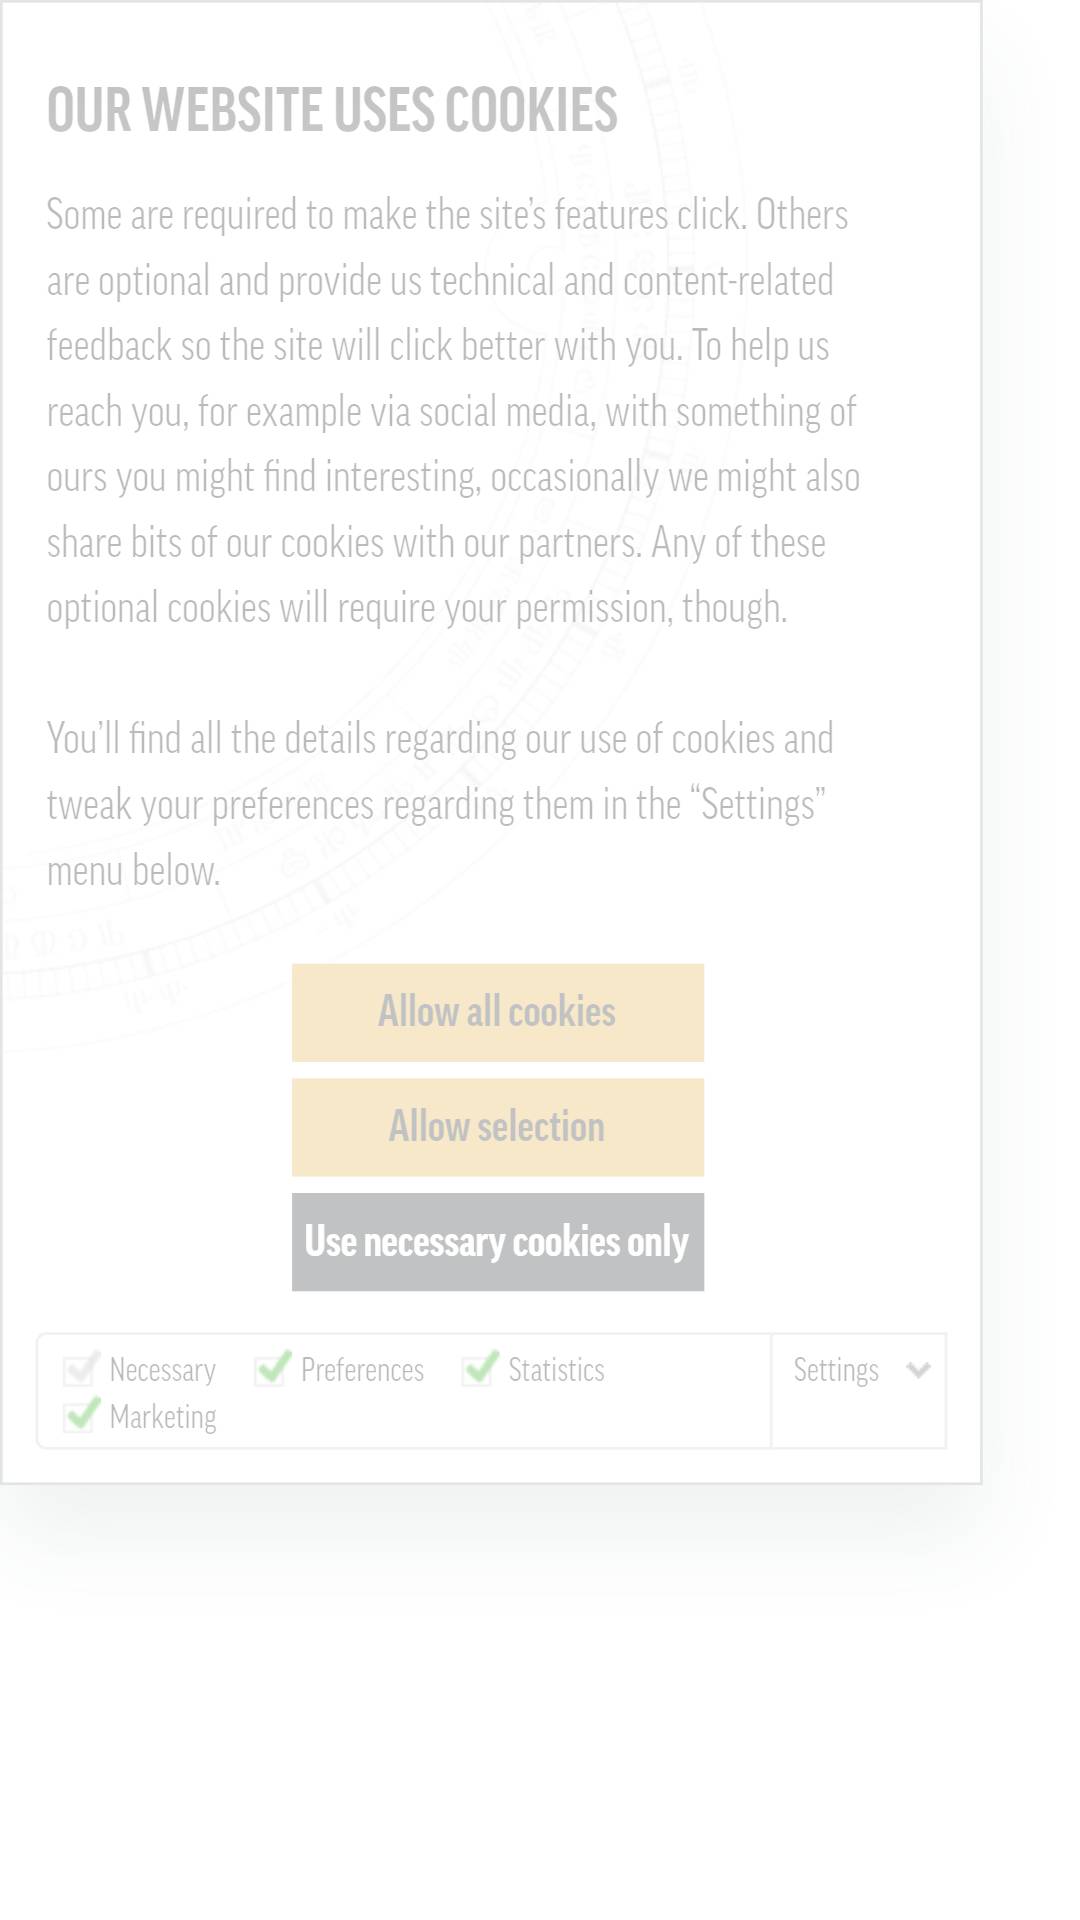The width and height of the screenshot is (1080, 1920).
Task: Click the green checkmark beside Marketing
Action: click(x=81, y=1415)
